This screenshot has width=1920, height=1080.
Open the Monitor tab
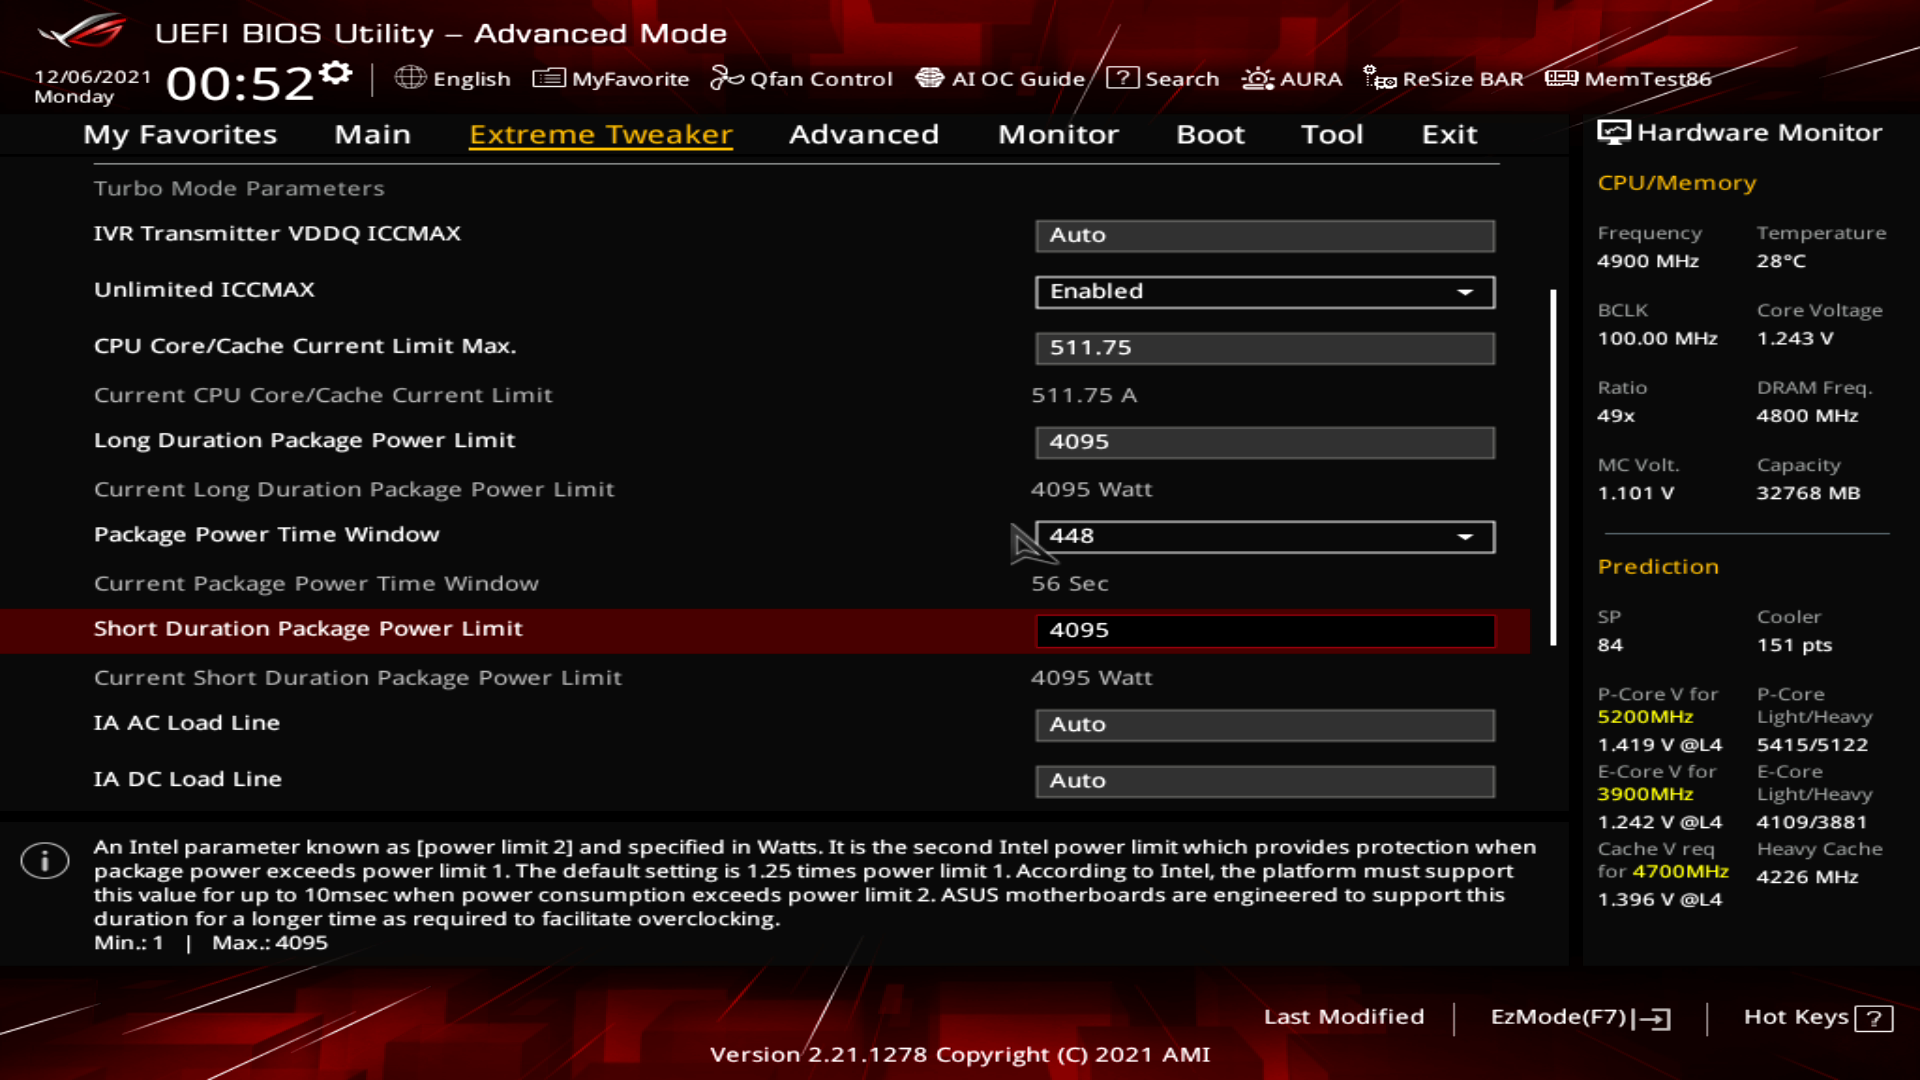[x=1058, y=134]
